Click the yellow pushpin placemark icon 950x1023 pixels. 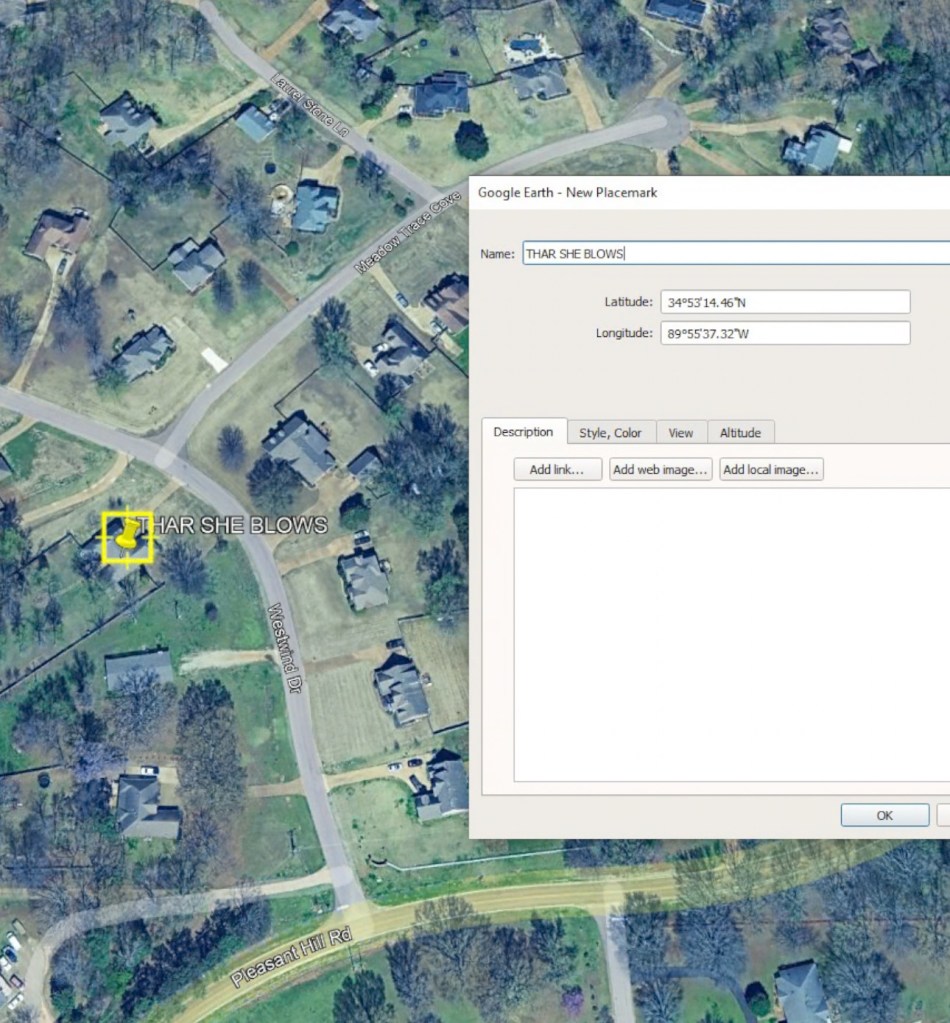(126, 537)
